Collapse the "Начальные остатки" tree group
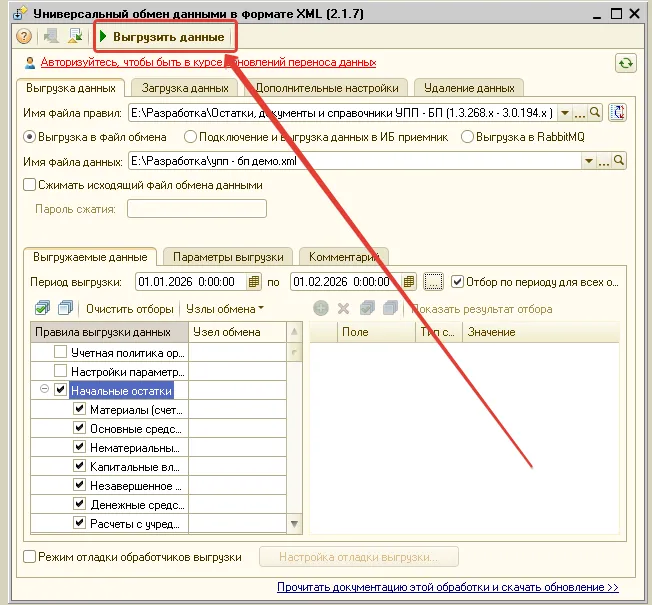The width and height of the screenshot is (652, 605). coord(45,390)
